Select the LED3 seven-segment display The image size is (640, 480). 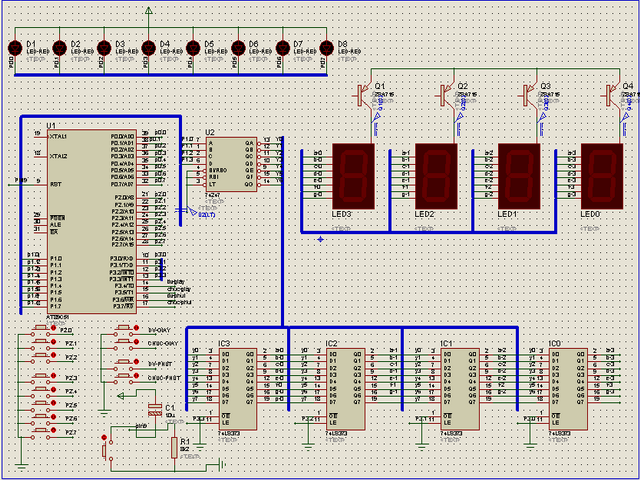point(352,174)
